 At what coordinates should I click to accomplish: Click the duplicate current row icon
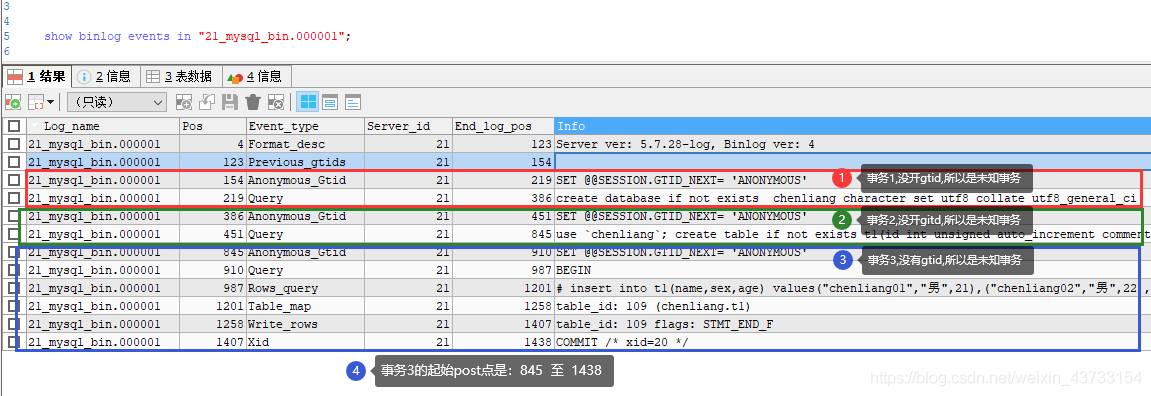click(x=207, y=102)
